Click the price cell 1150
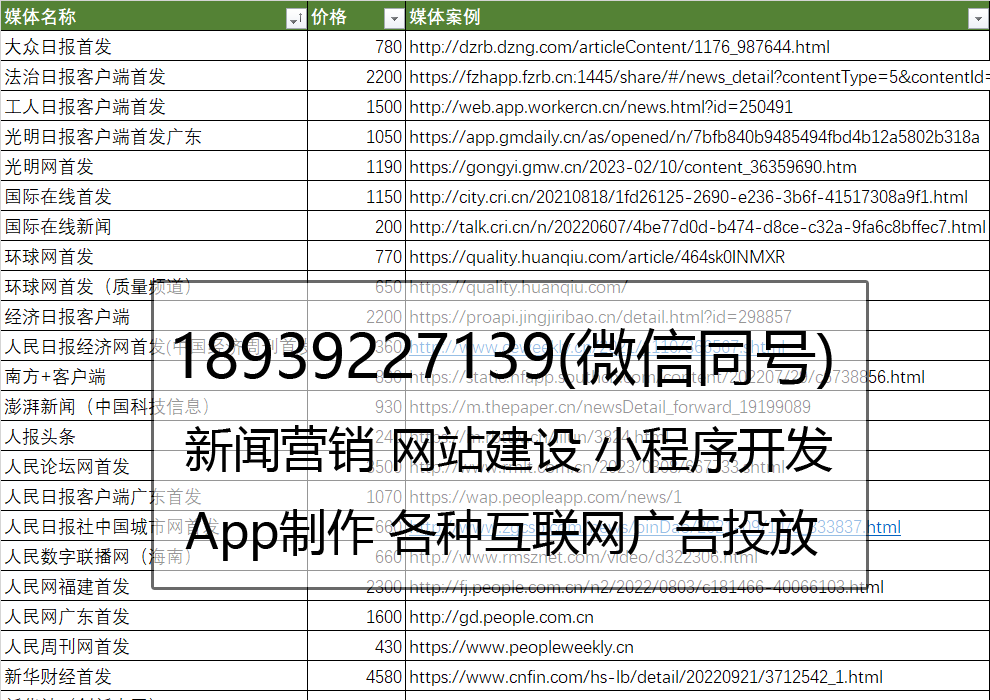 click(x=356, y=196)
